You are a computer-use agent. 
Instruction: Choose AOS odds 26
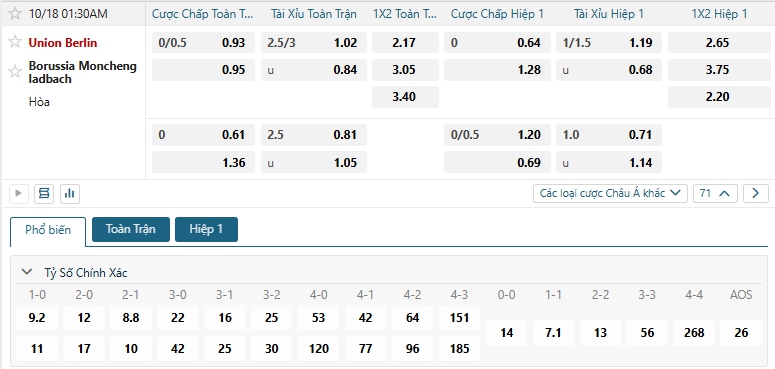741,333
